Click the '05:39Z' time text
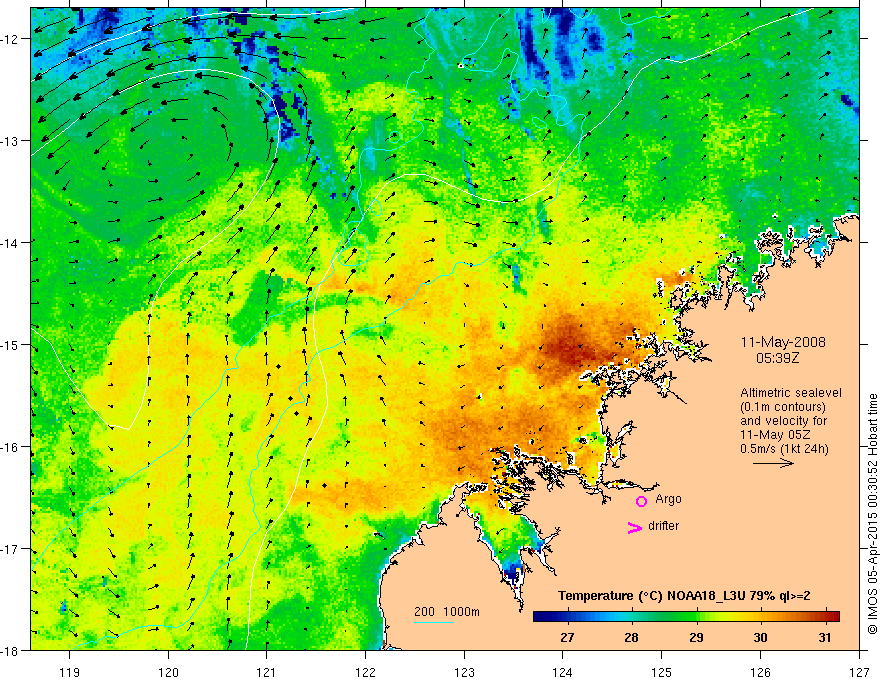This screenshot has height=680, width=880. pyautogui.click(x=777, y=358)
